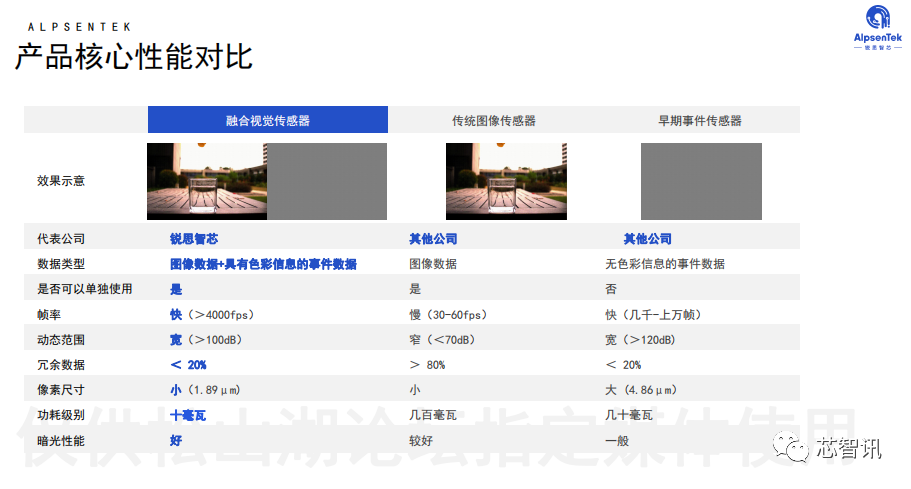This screenshot has width=911, height=489.
Task: Click the 十毫瓦 power consumption value
Action: point(188,415)
